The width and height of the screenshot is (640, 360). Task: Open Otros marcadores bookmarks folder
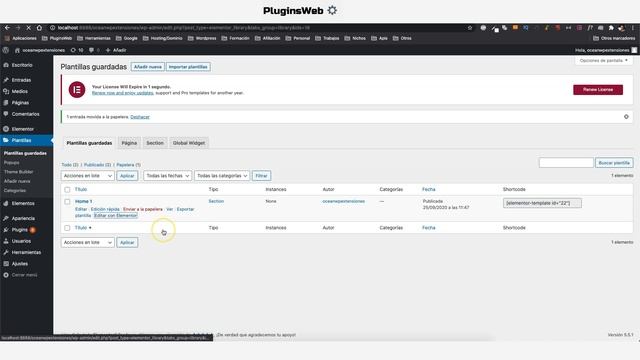(614, 38)
